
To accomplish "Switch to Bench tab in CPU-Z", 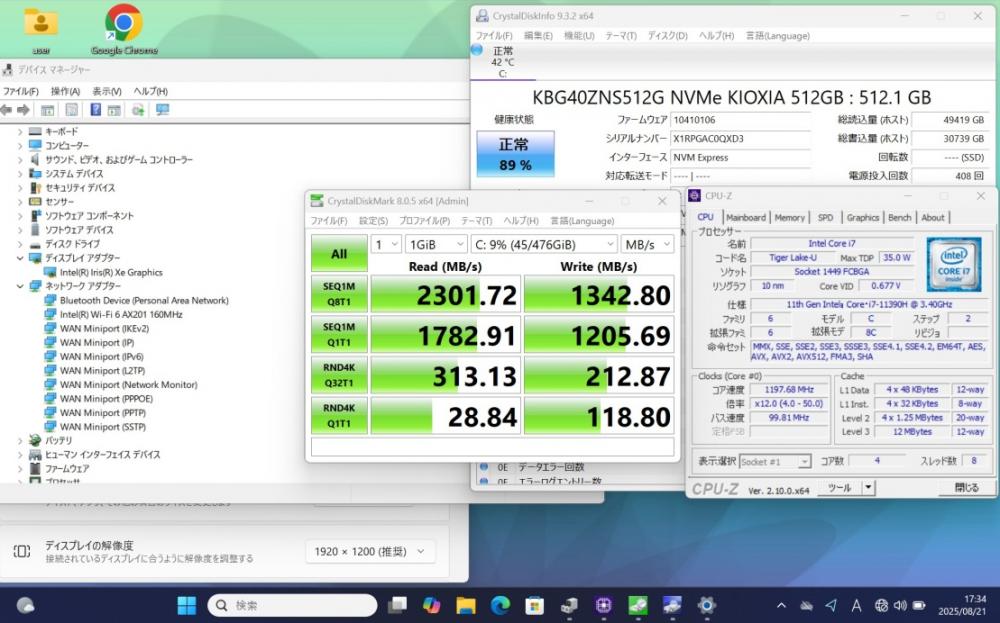I will click(x=899, y=217).
